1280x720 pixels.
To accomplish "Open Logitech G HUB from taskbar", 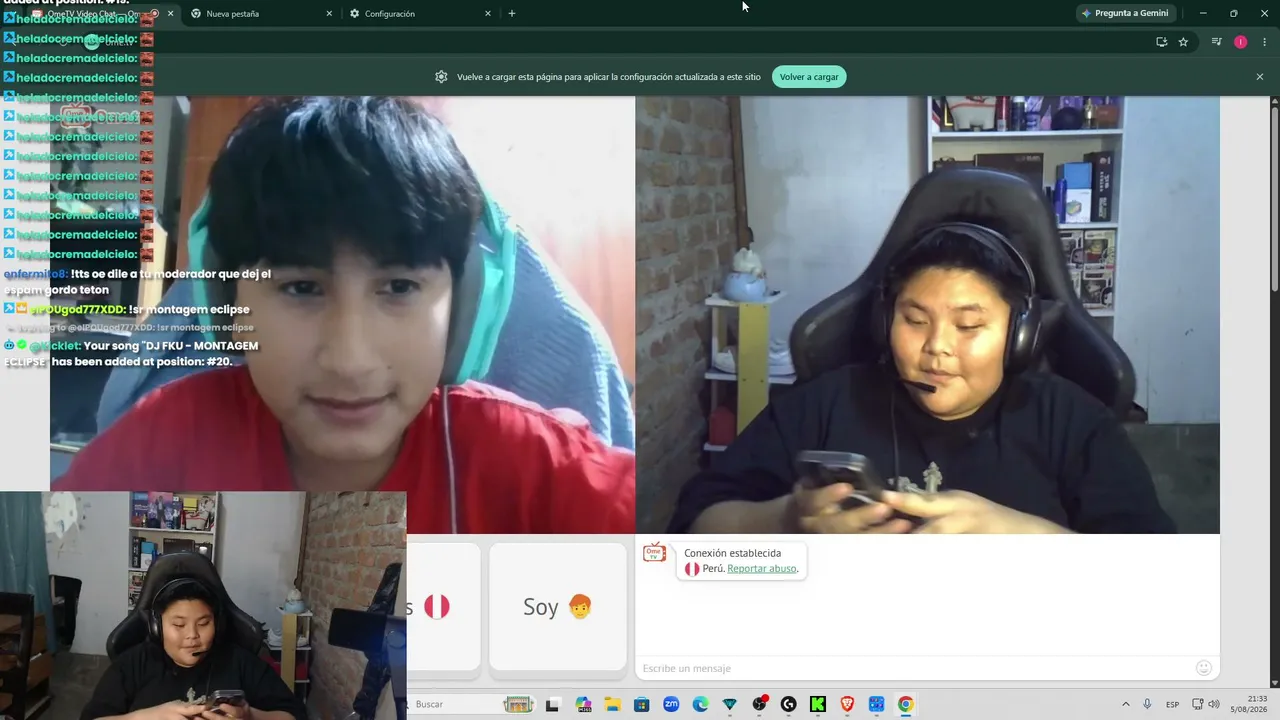I will click(x=788, y=705).
